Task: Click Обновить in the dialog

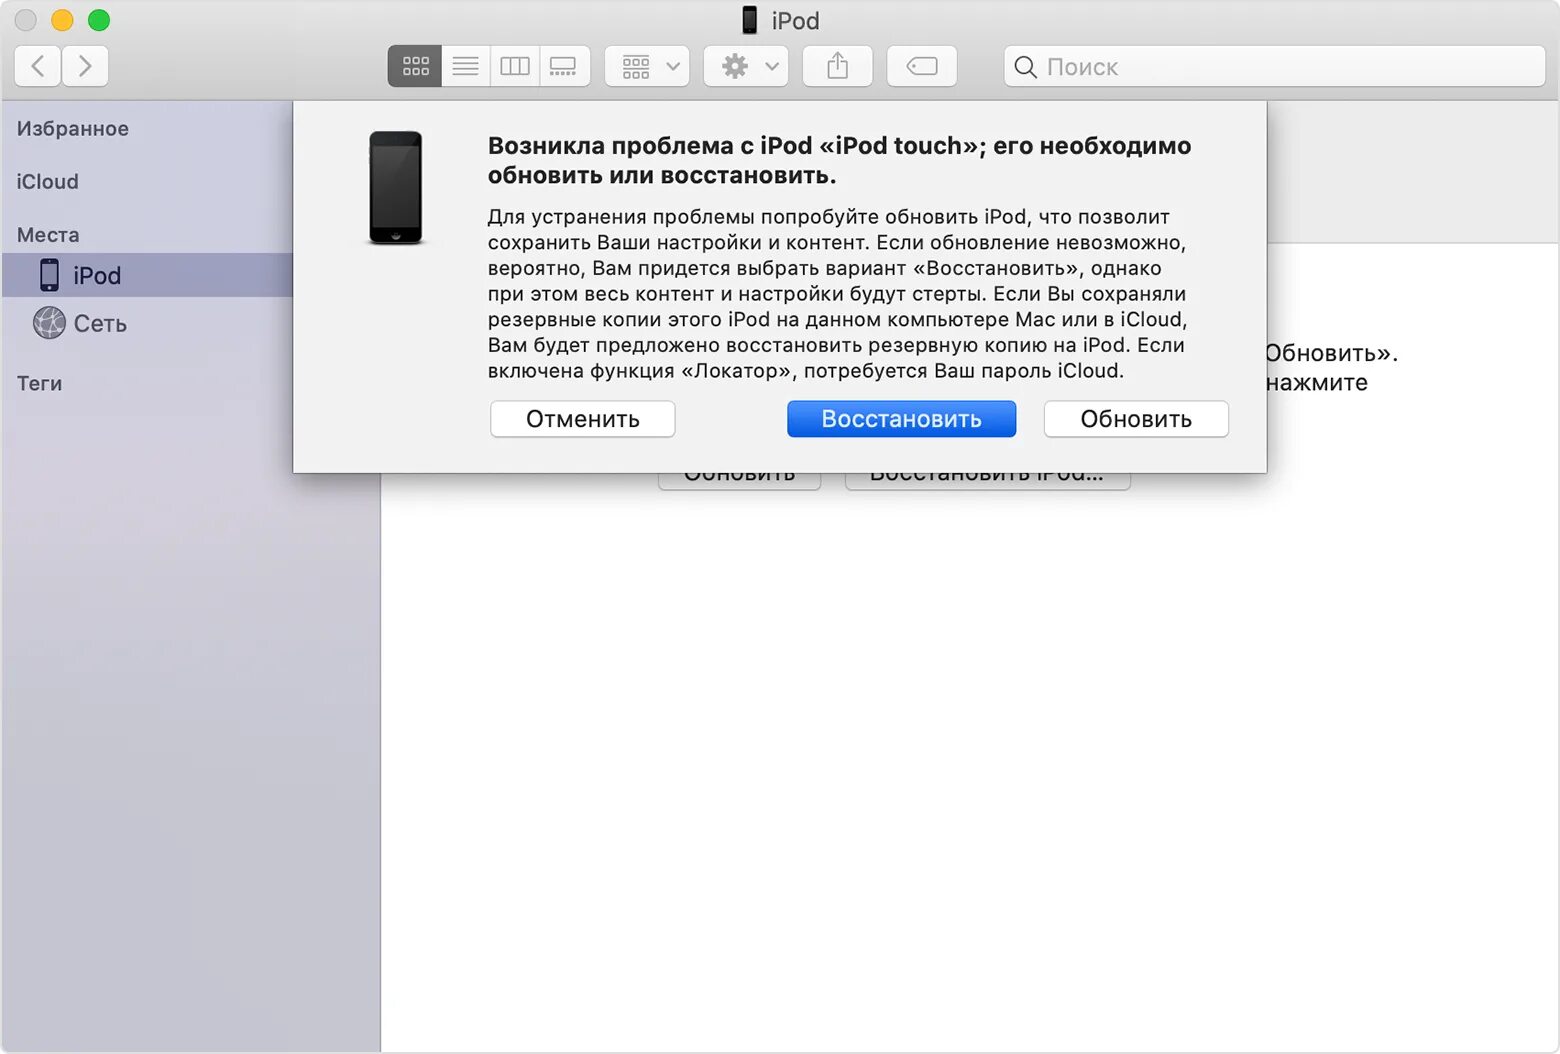Action: pyautogui.click(x=1136, y=419)
